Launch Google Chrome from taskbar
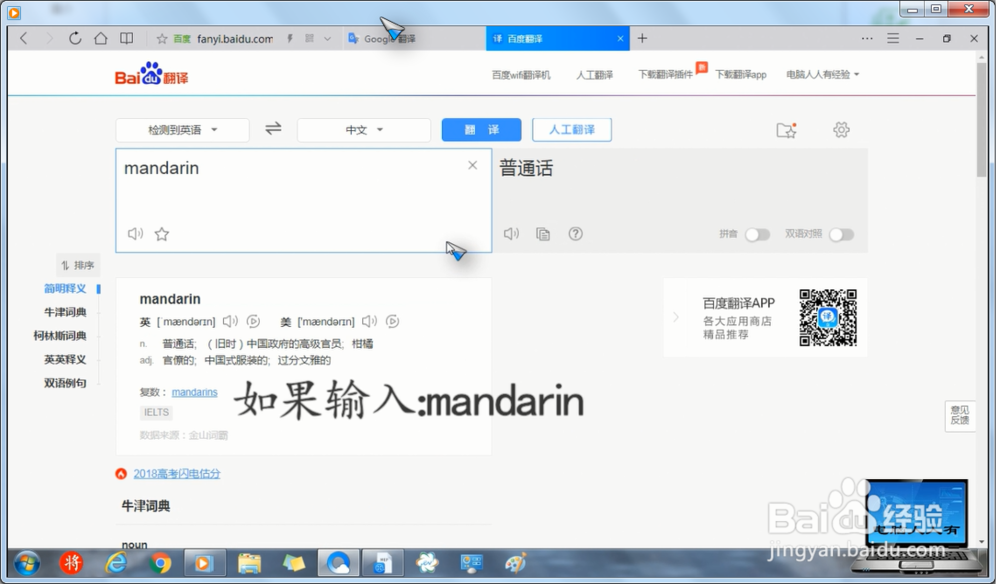Image resolution: width=1000 pixels, height=584 pixels. (161, 564)
